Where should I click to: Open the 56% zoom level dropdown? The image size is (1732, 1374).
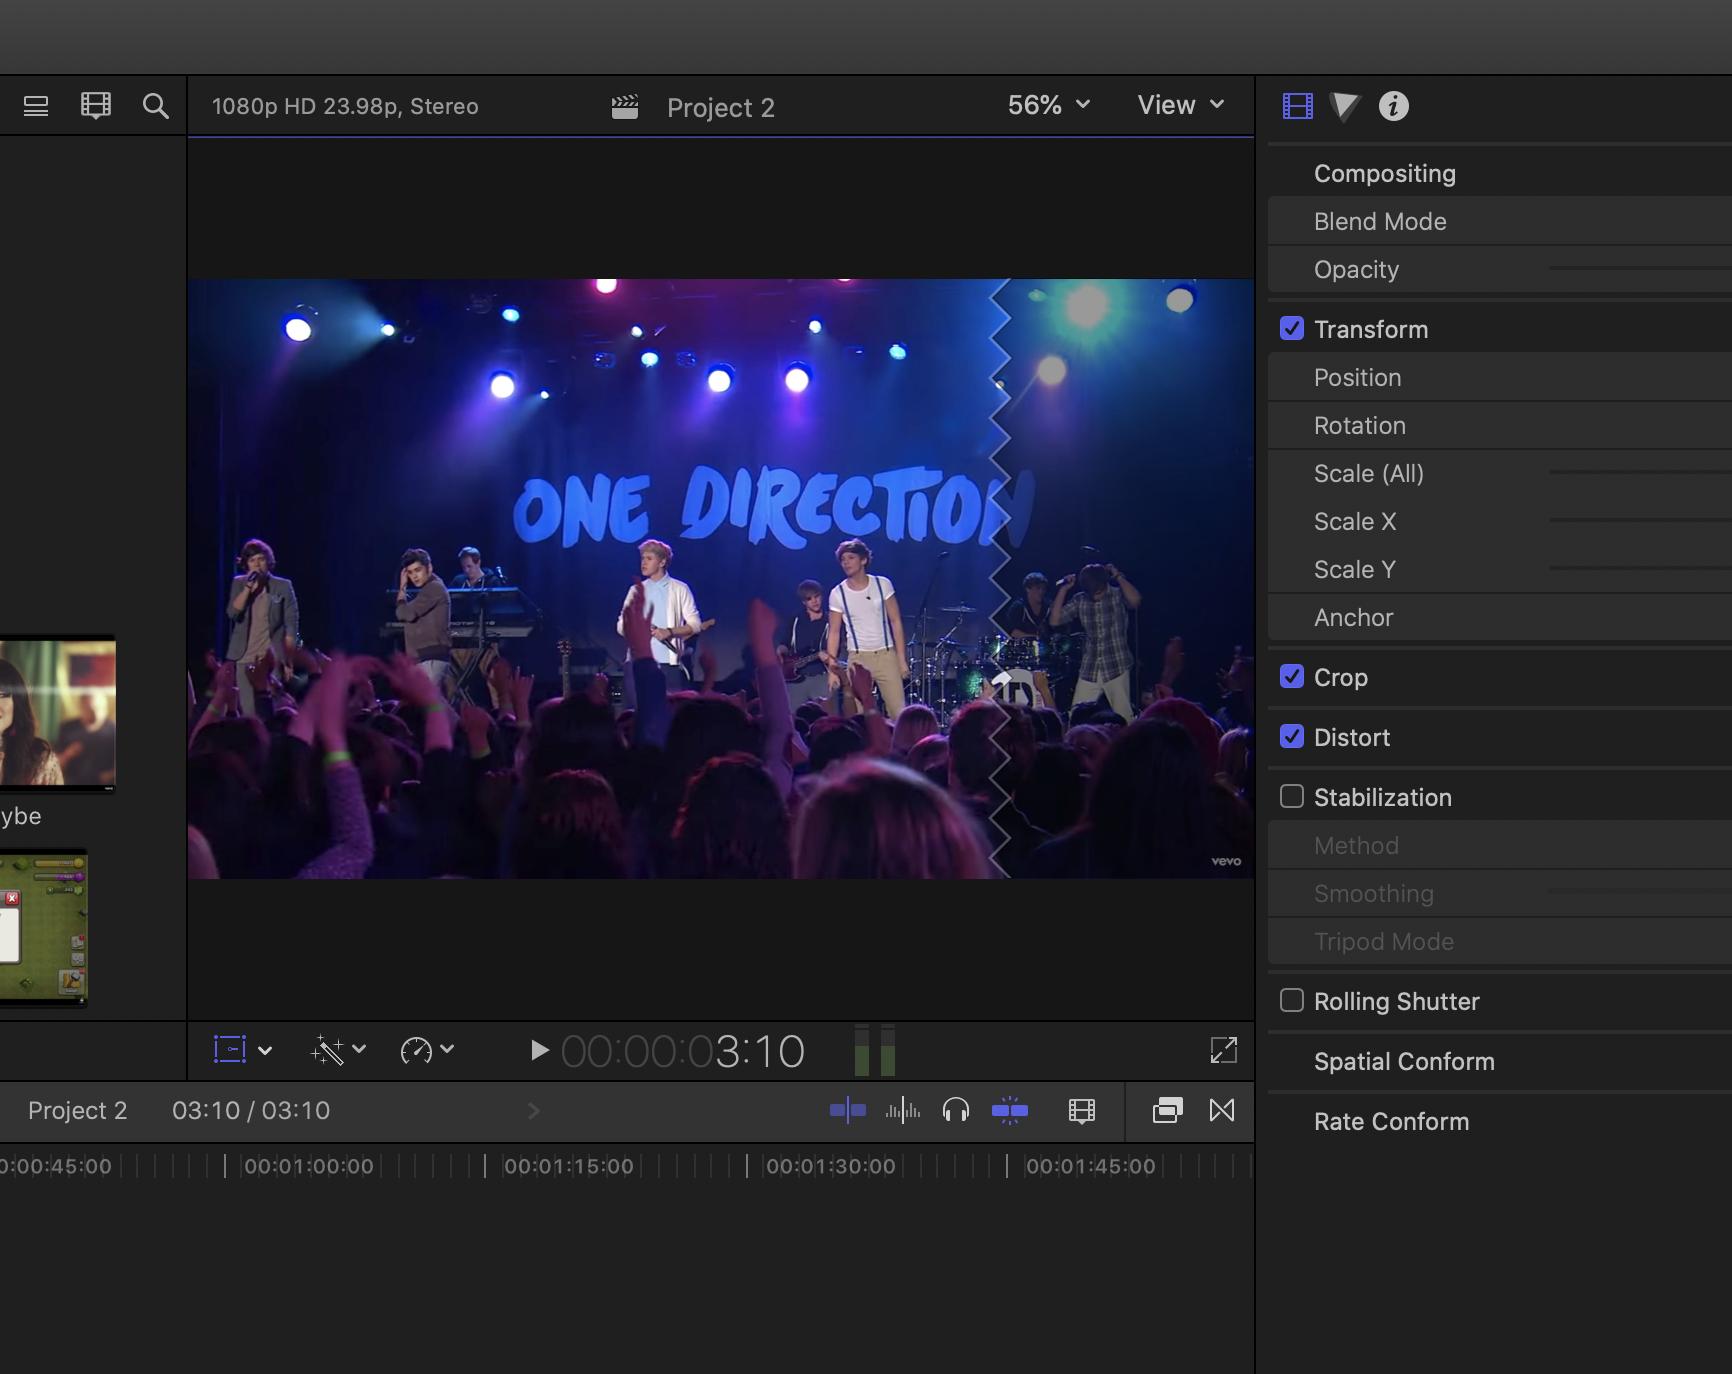(x=1049, y=105)
